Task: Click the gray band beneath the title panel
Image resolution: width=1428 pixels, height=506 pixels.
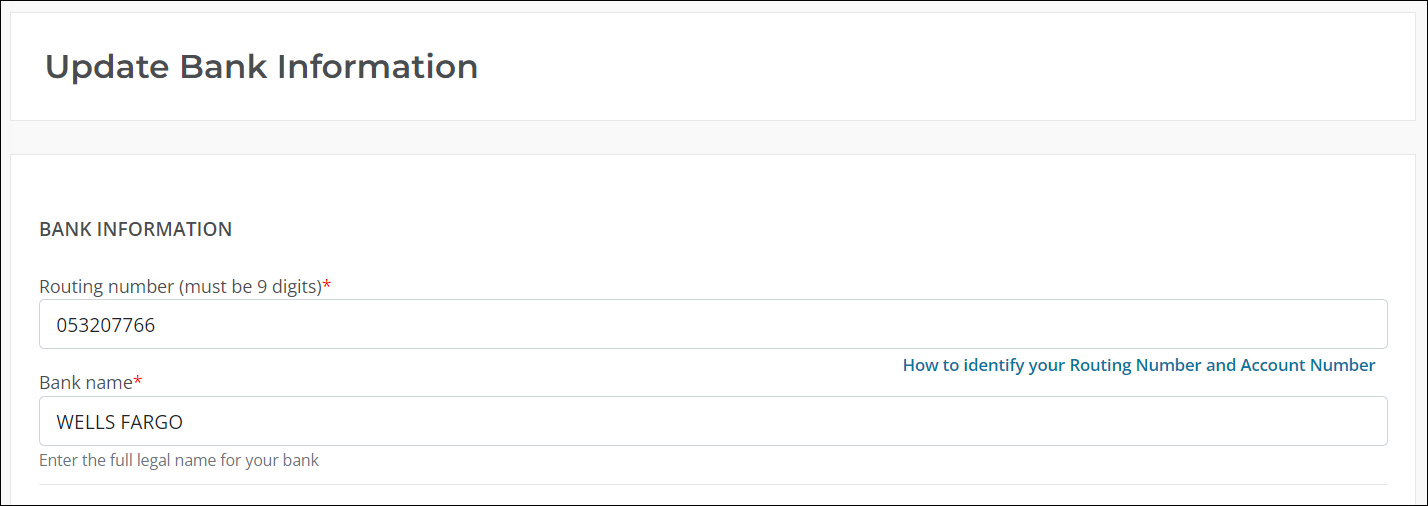Action: (x=712, y=138)
